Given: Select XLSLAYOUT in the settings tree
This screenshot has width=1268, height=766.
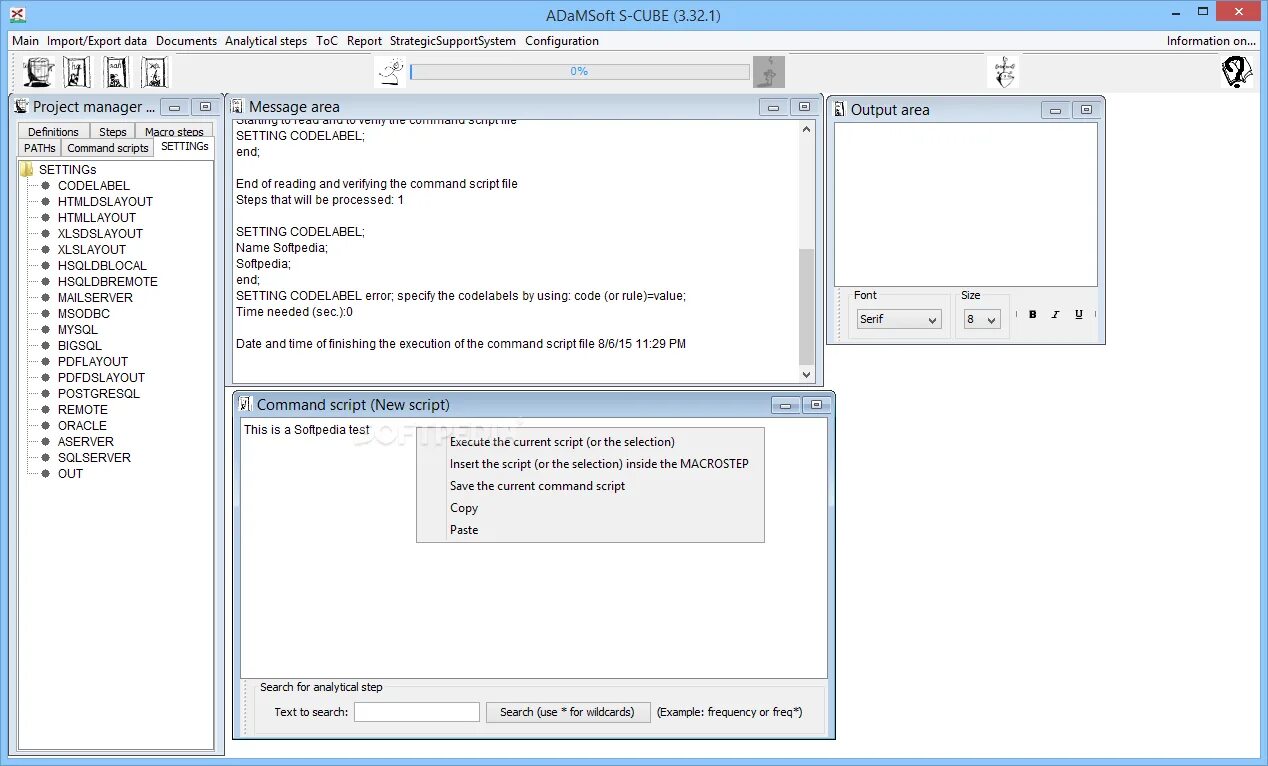Looking at the screenshot, I should click(x=92, y=250).
